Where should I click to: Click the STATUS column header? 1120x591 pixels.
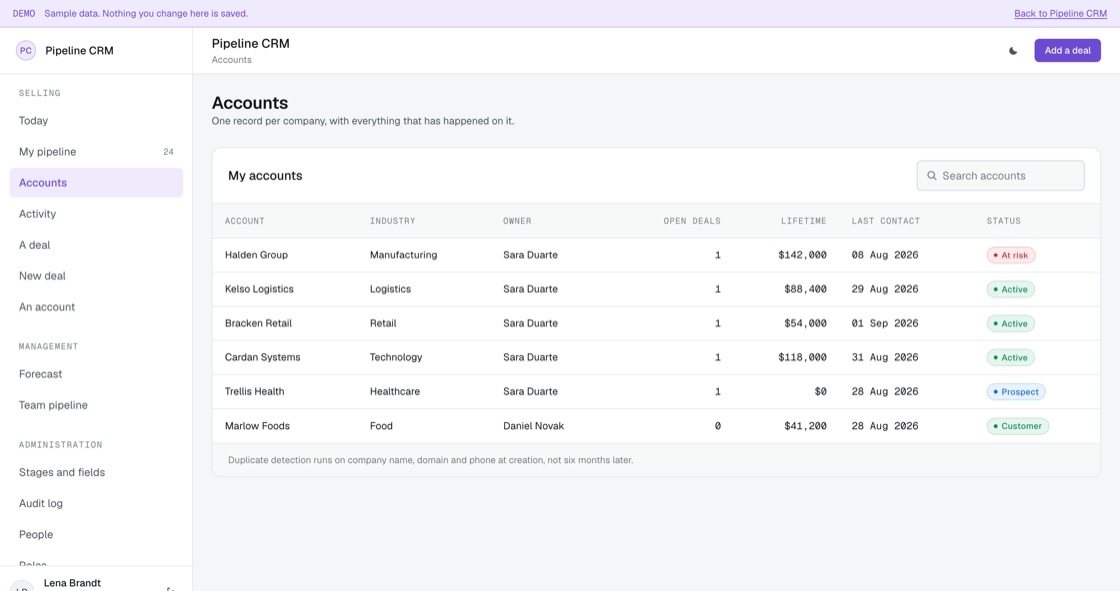click(x=1004, y=221)
